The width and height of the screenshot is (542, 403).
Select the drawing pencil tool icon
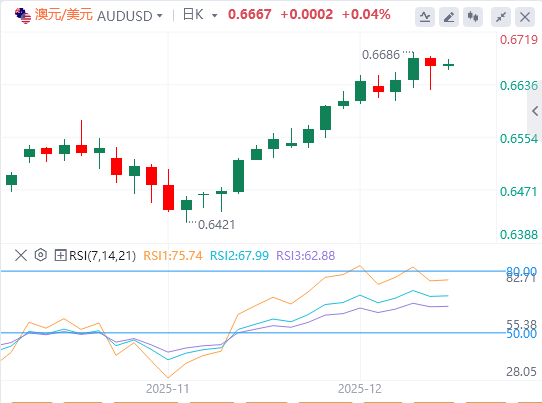click(x=449, y=17)
